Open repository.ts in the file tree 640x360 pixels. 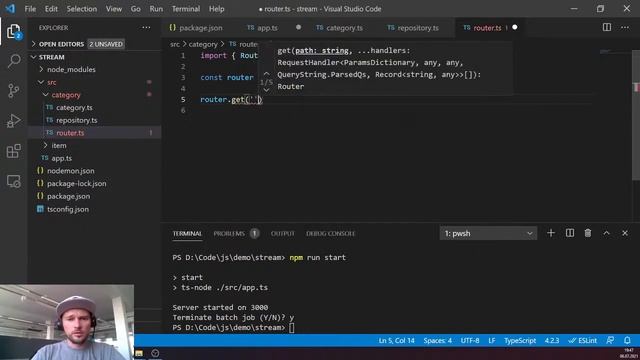pyautogui.click(x=77, y=120)
